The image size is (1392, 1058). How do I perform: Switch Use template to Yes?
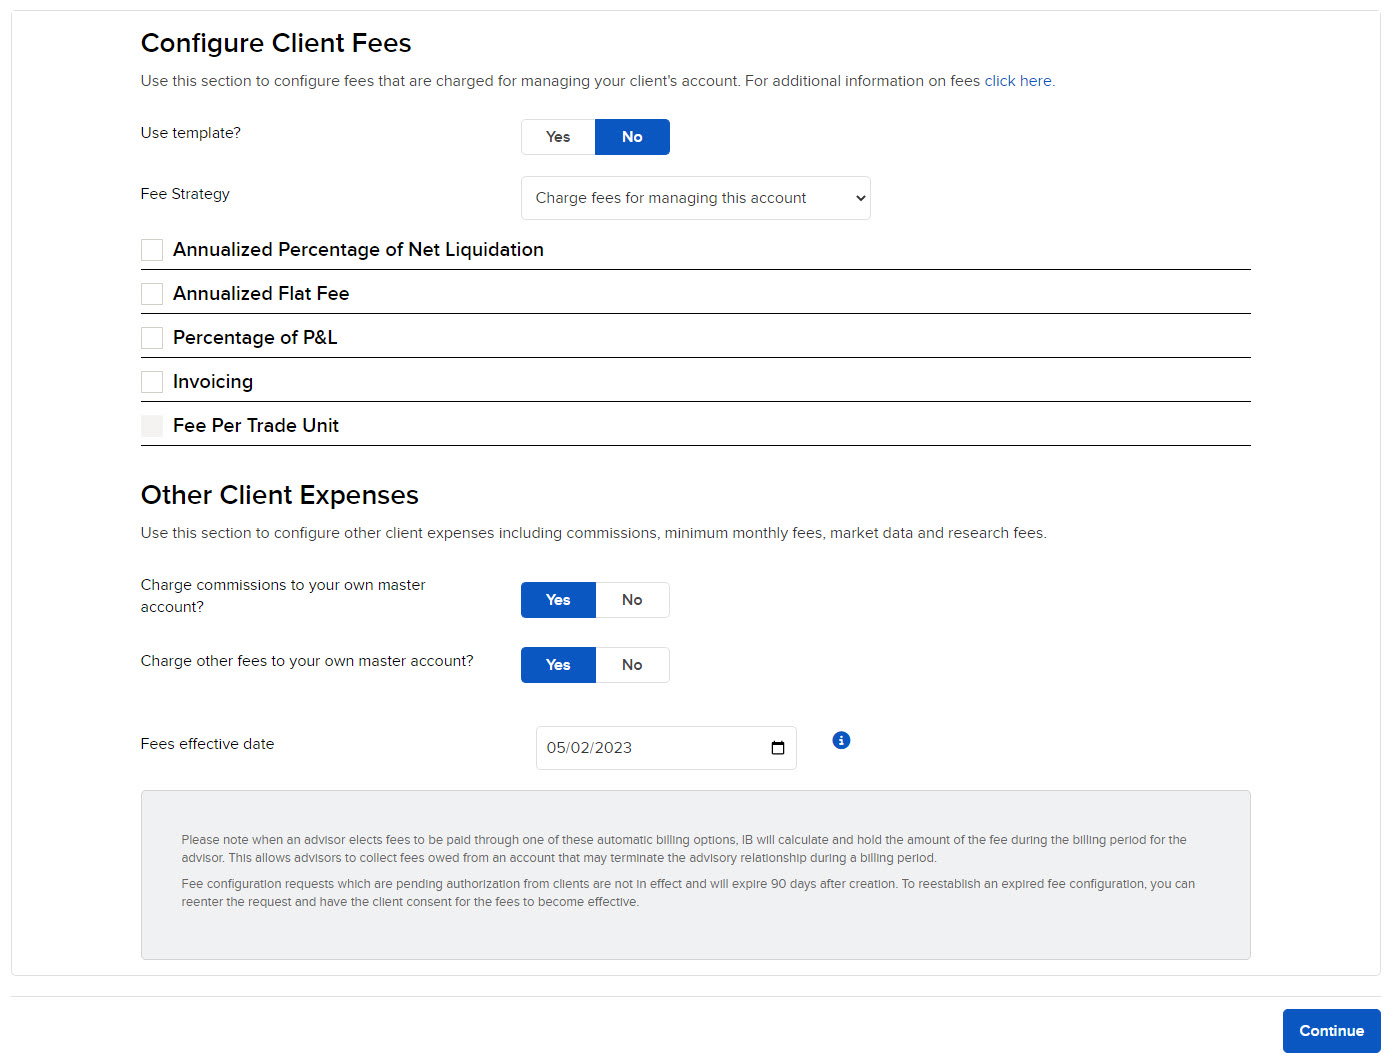click(x=557, y=137)
